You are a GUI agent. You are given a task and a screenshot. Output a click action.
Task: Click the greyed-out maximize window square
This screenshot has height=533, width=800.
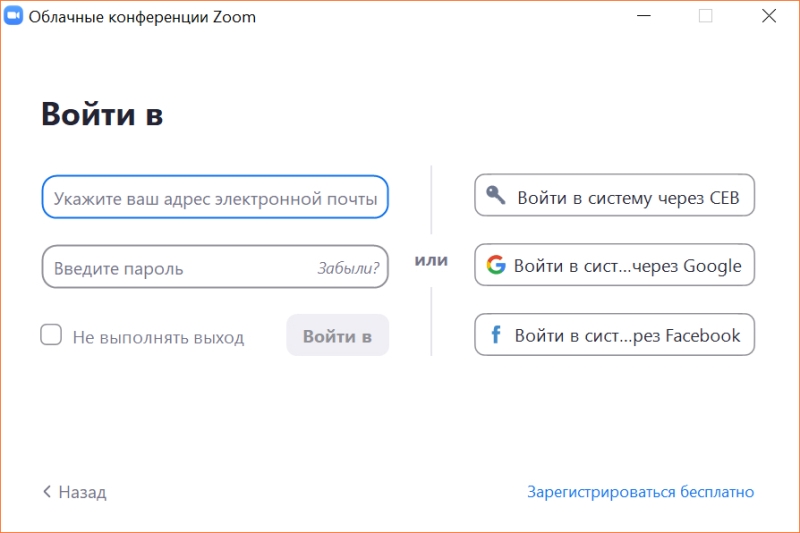pos(706,16)
